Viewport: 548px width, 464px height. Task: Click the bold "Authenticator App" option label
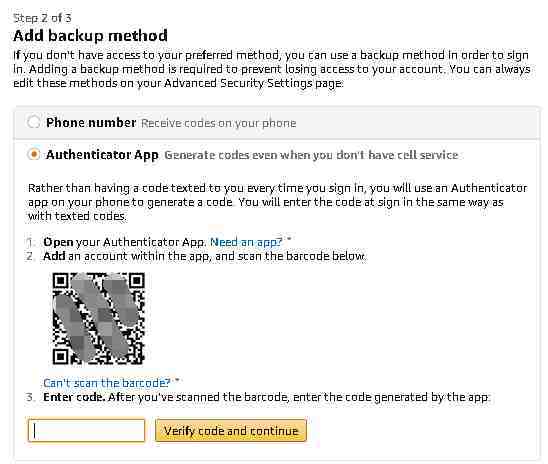coord(102,154)
